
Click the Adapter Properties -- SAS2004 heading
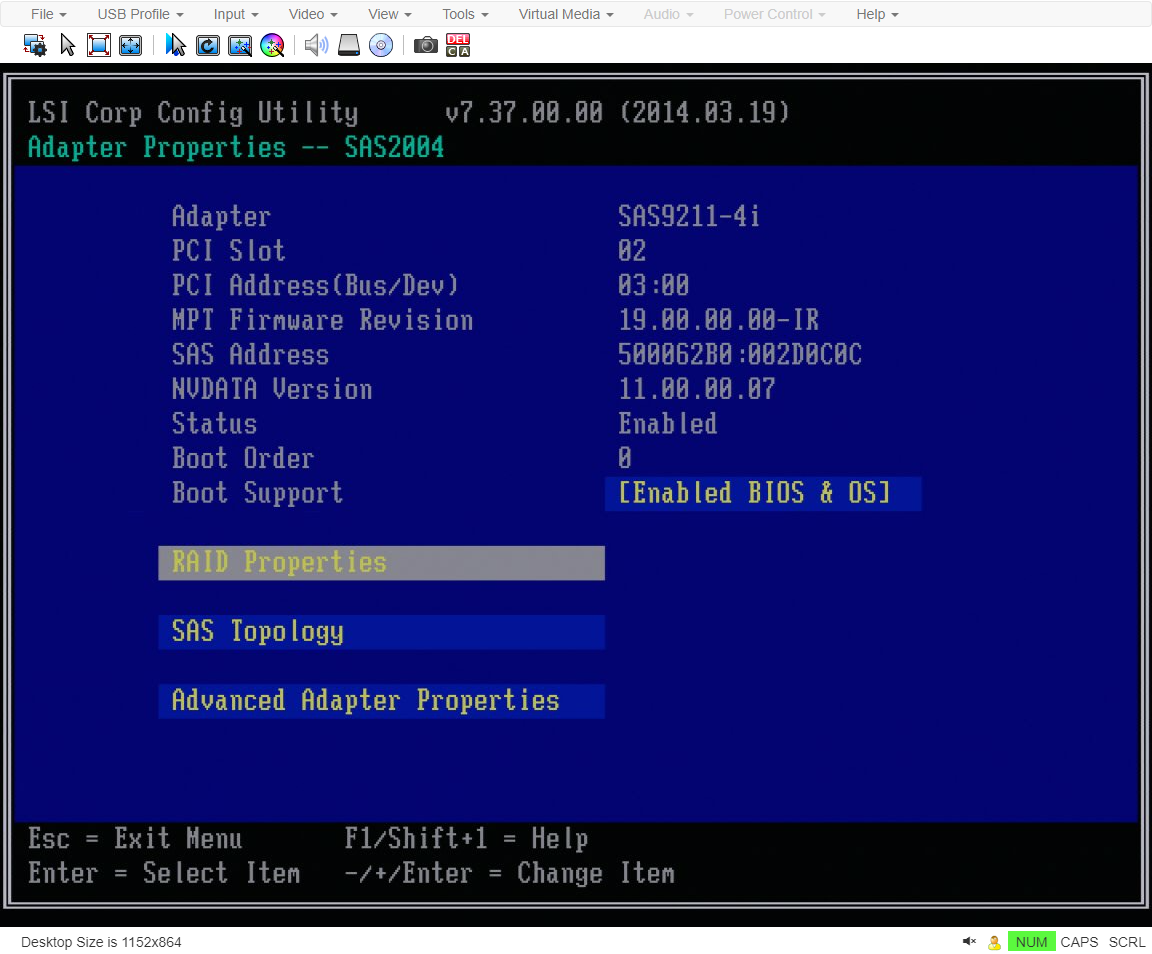[236, 147]
